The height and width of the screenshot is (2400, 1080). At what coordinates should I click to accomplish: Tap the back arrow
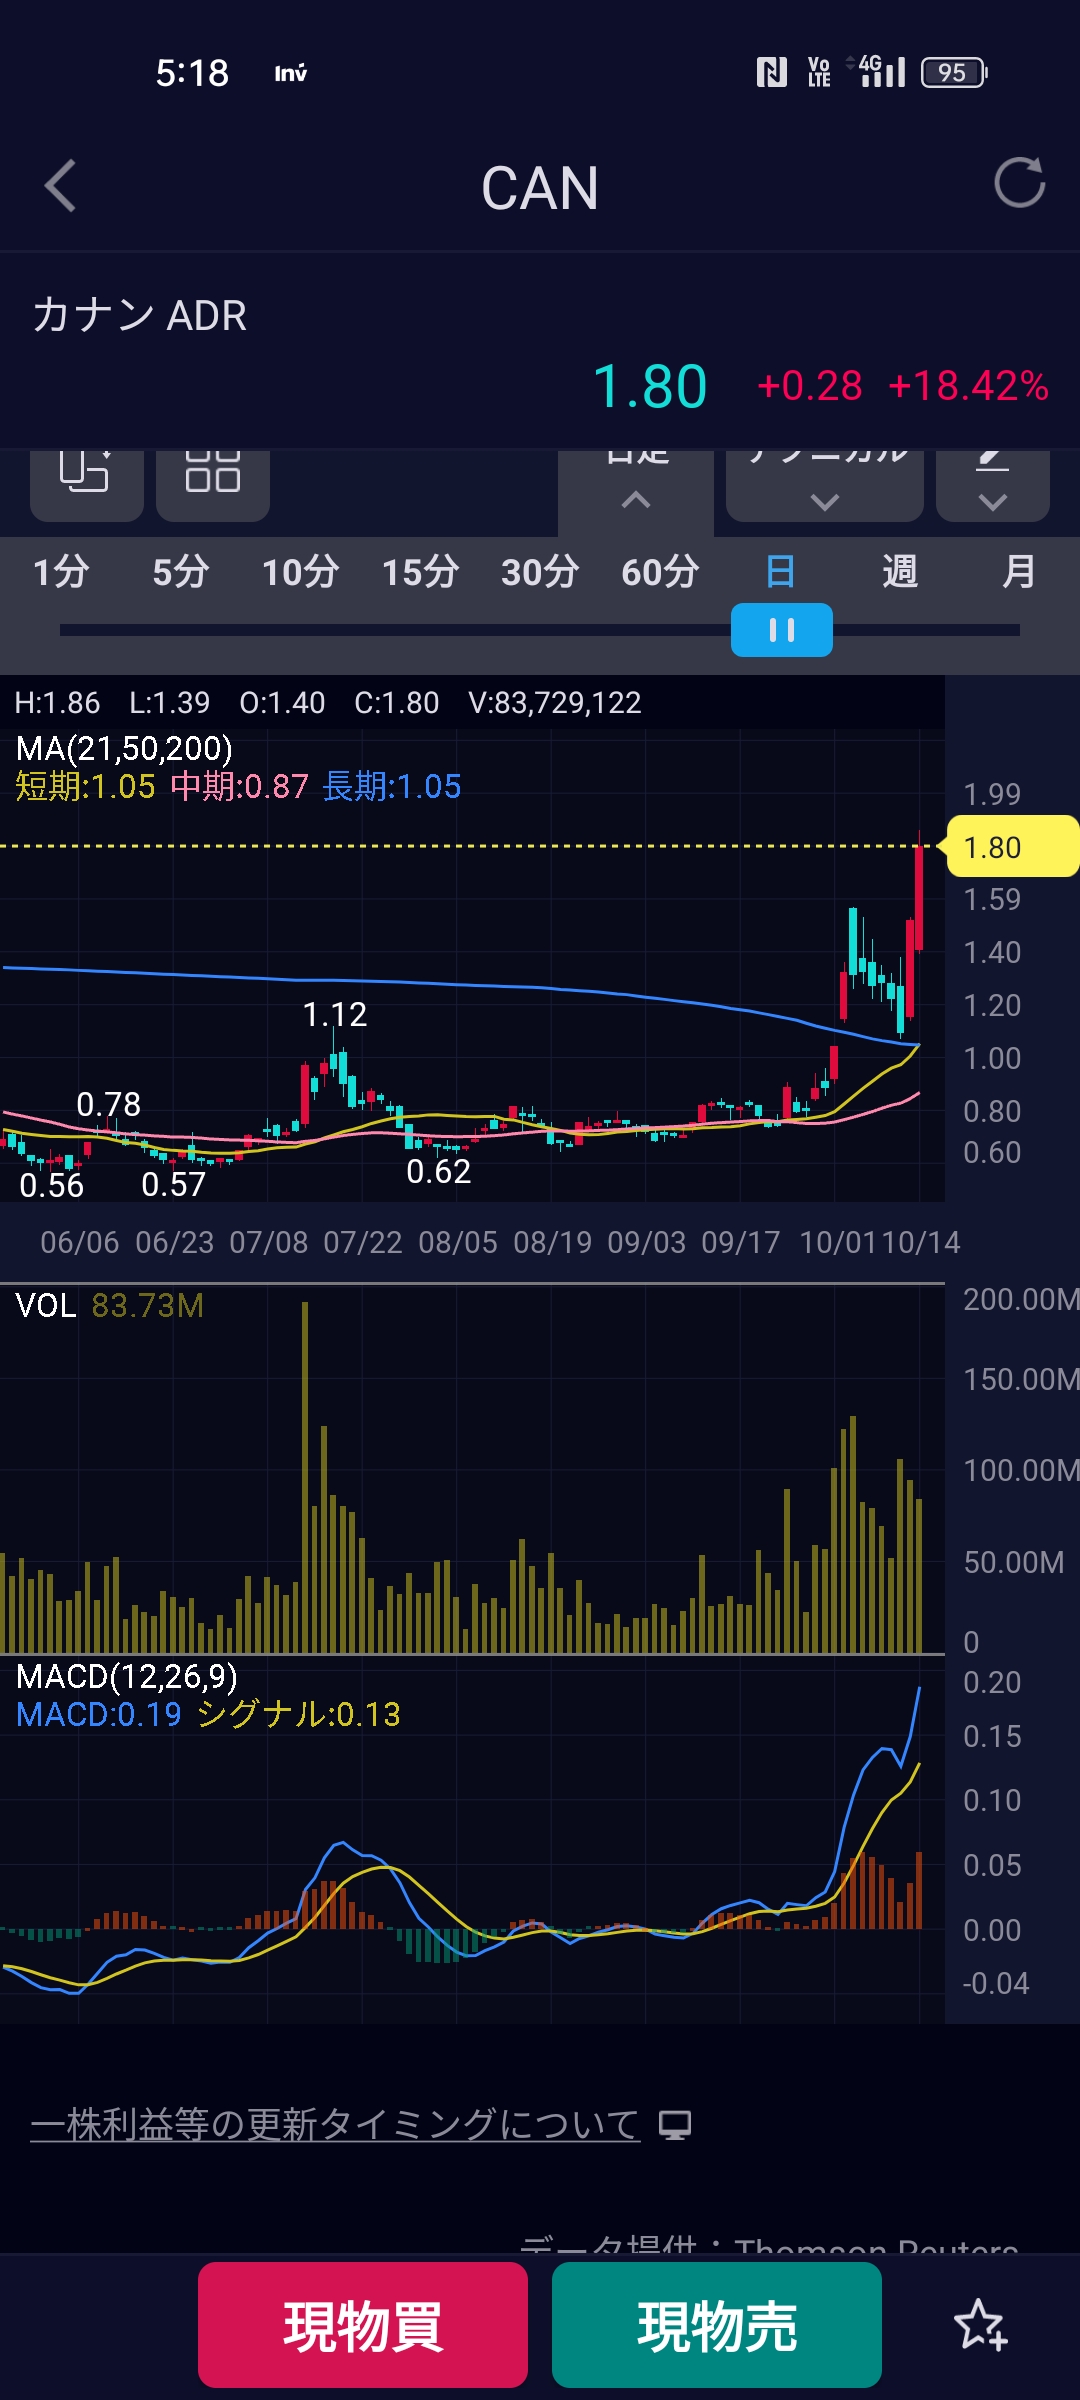61,186
